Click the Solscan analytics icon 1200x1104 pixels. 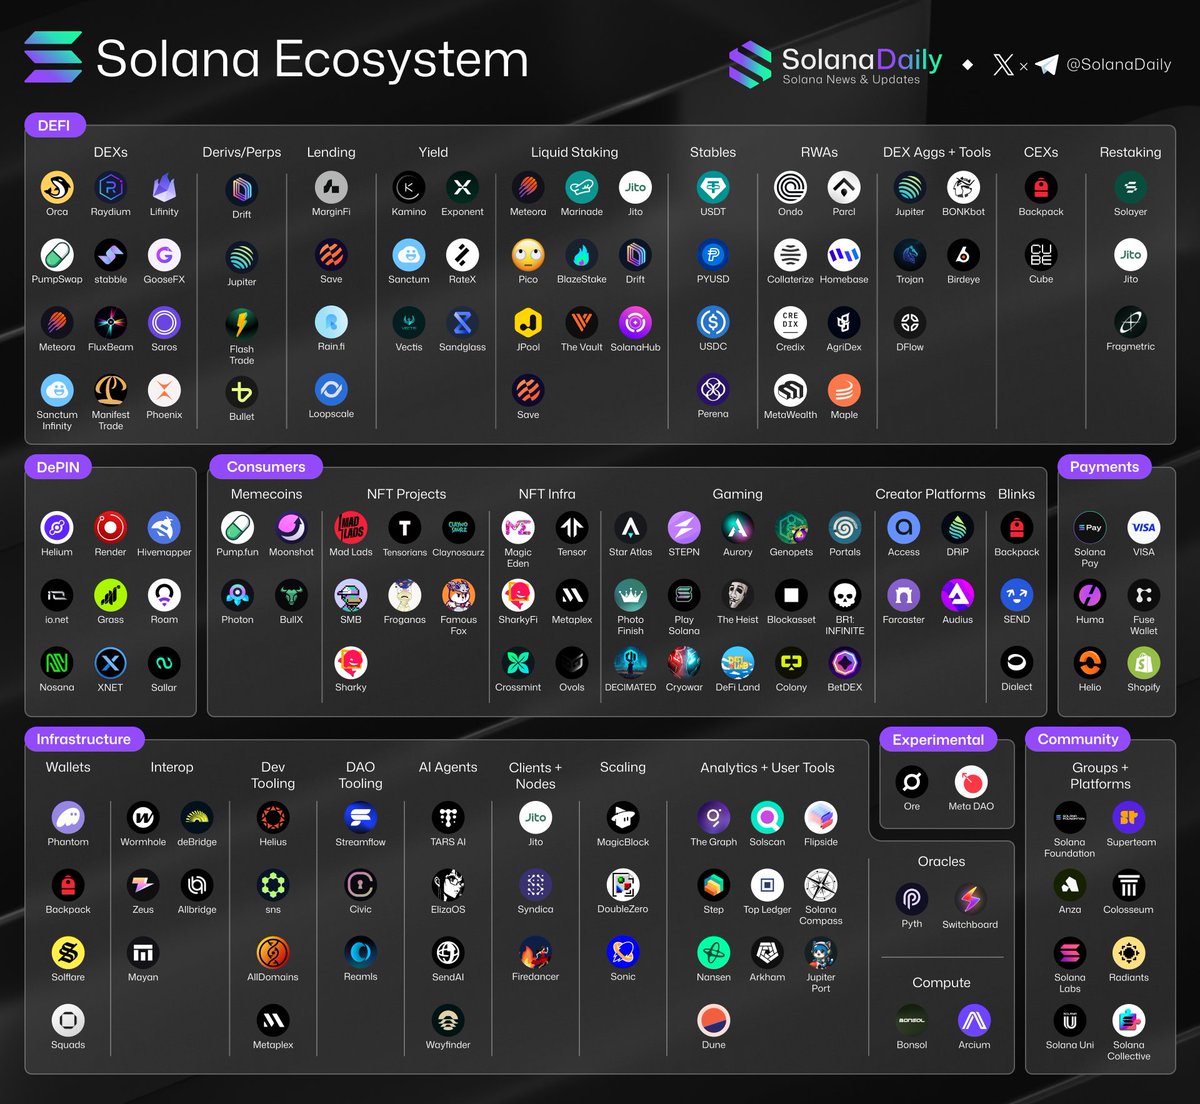tap(767, 817)
